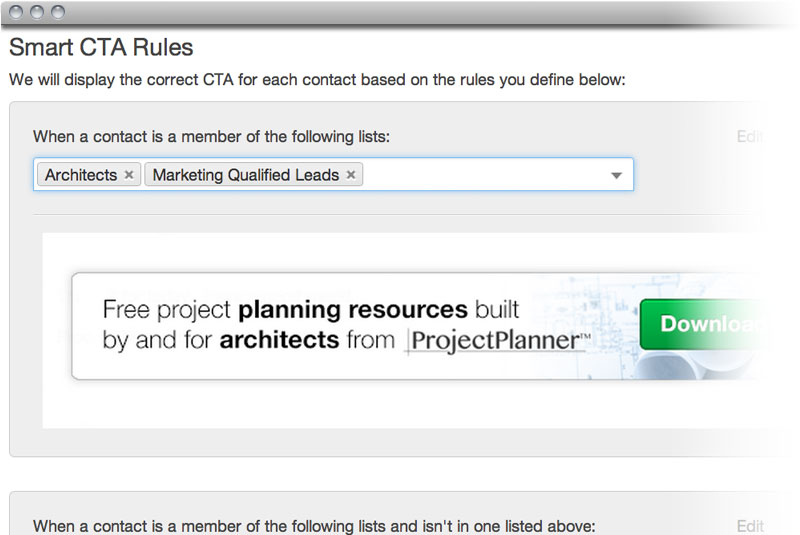The height and width of the screenshot is (535, 800).
Task: Maximize window with the green button
Action: pos(57,12)
